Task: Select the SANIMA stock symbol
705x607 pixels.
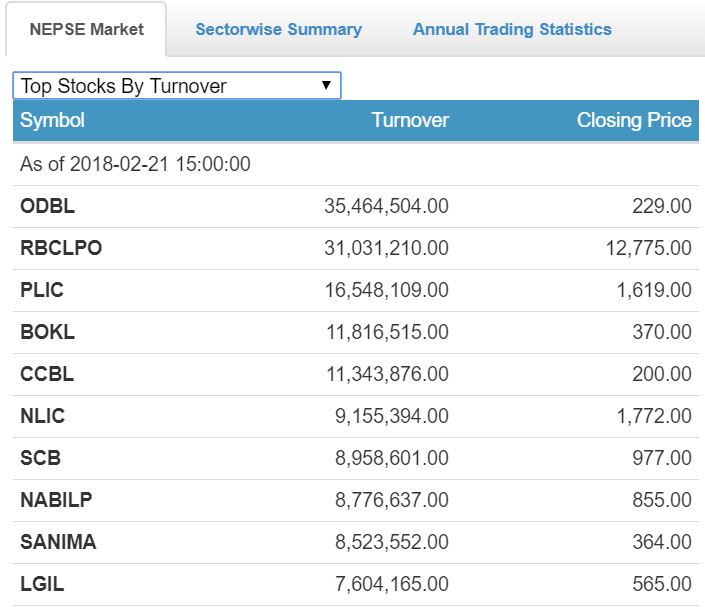Action: coord(58,542)
